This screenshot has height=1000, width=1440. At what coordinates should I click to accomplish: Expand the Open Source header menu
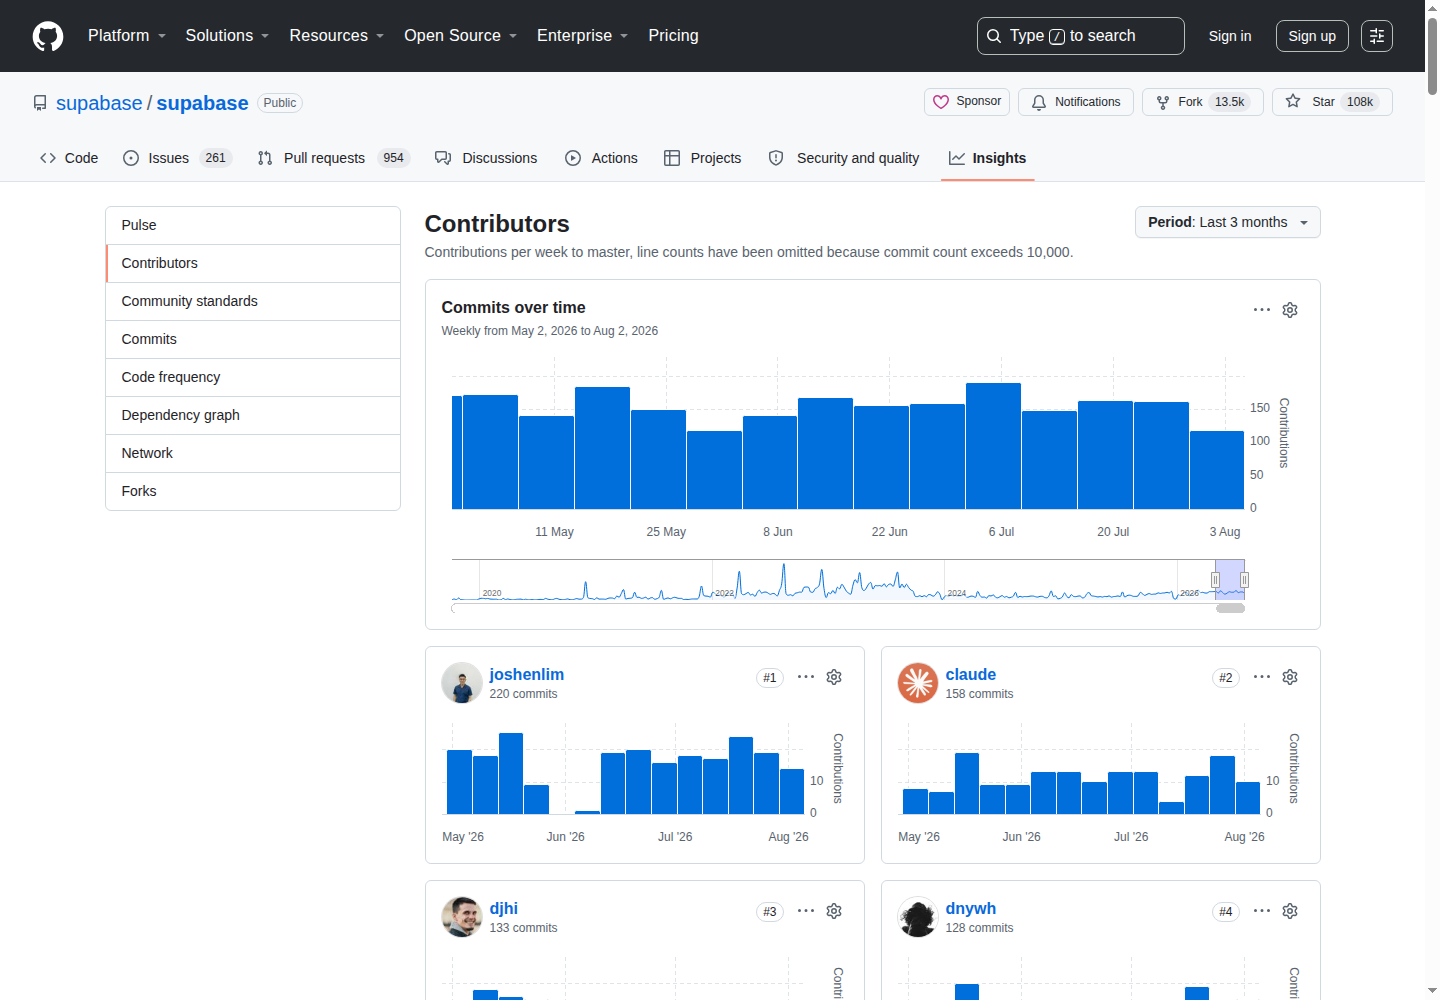point(461,36)
